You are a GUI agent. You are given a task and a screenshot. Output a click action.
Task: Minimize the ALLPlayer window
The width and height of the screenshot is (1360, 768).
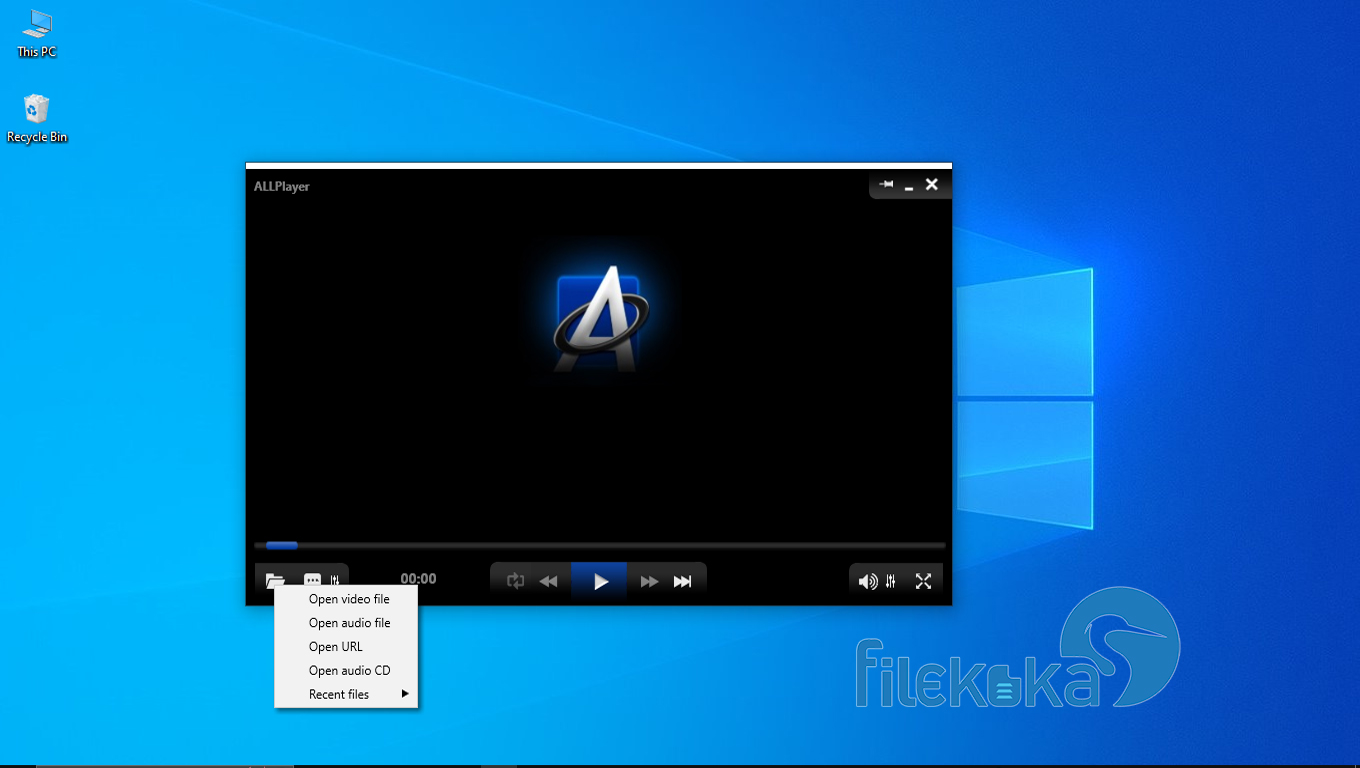pos(909,187)
